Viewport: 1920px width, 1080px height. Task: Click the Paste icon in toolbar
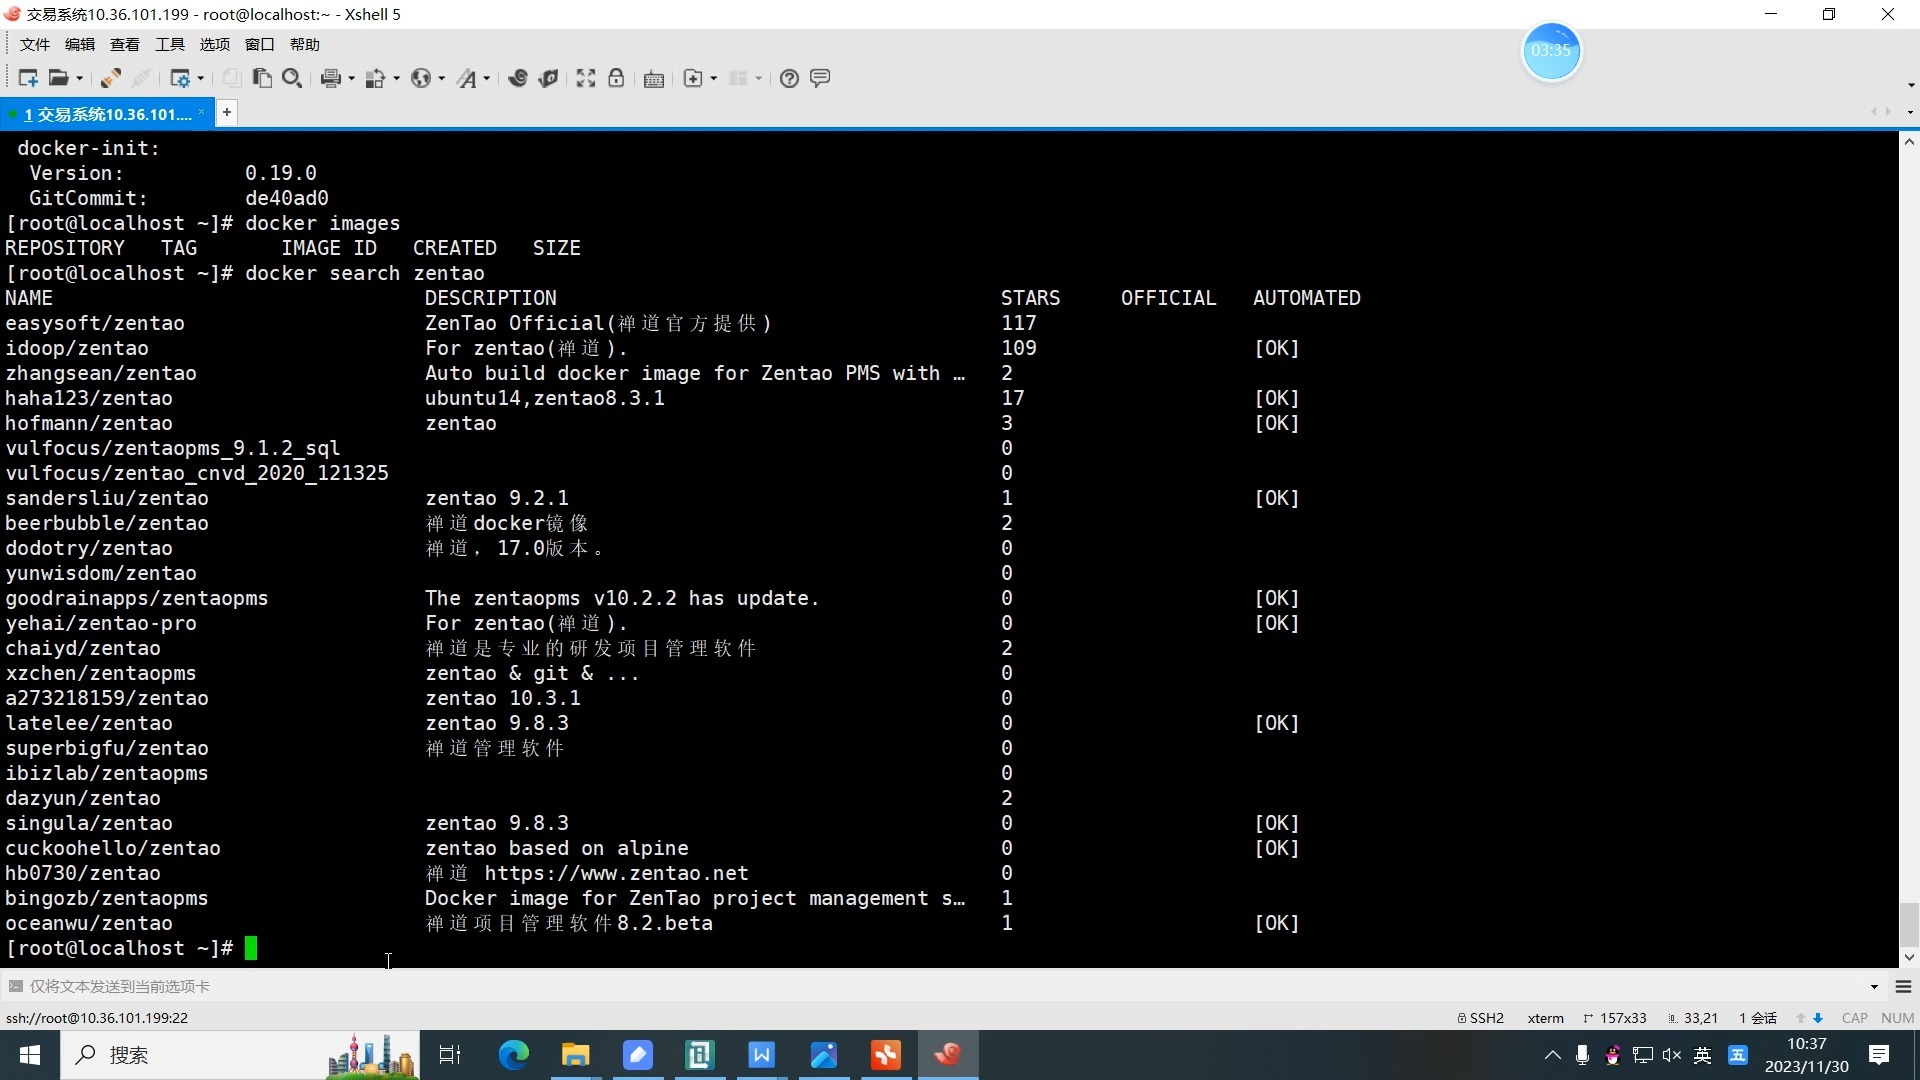click(262, 78)
